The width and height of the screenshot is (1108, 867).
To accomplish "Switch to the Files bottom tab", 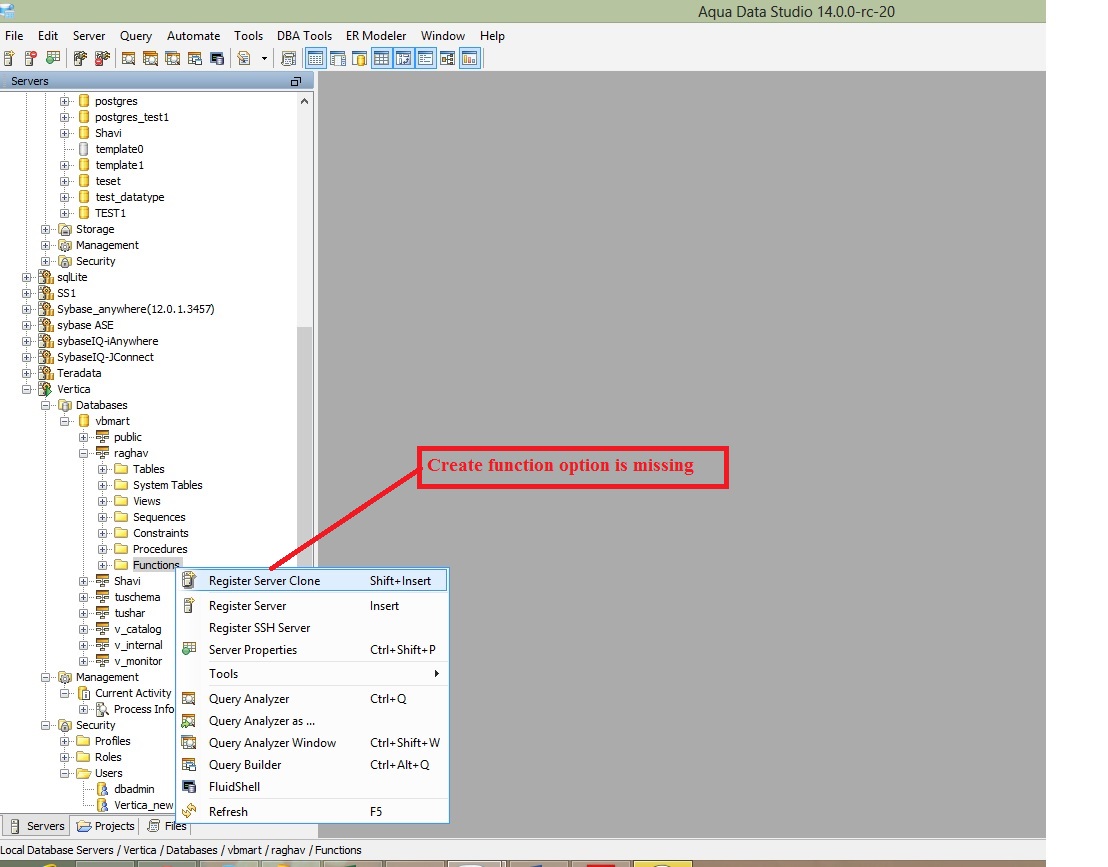I will (x=167, y=825).
